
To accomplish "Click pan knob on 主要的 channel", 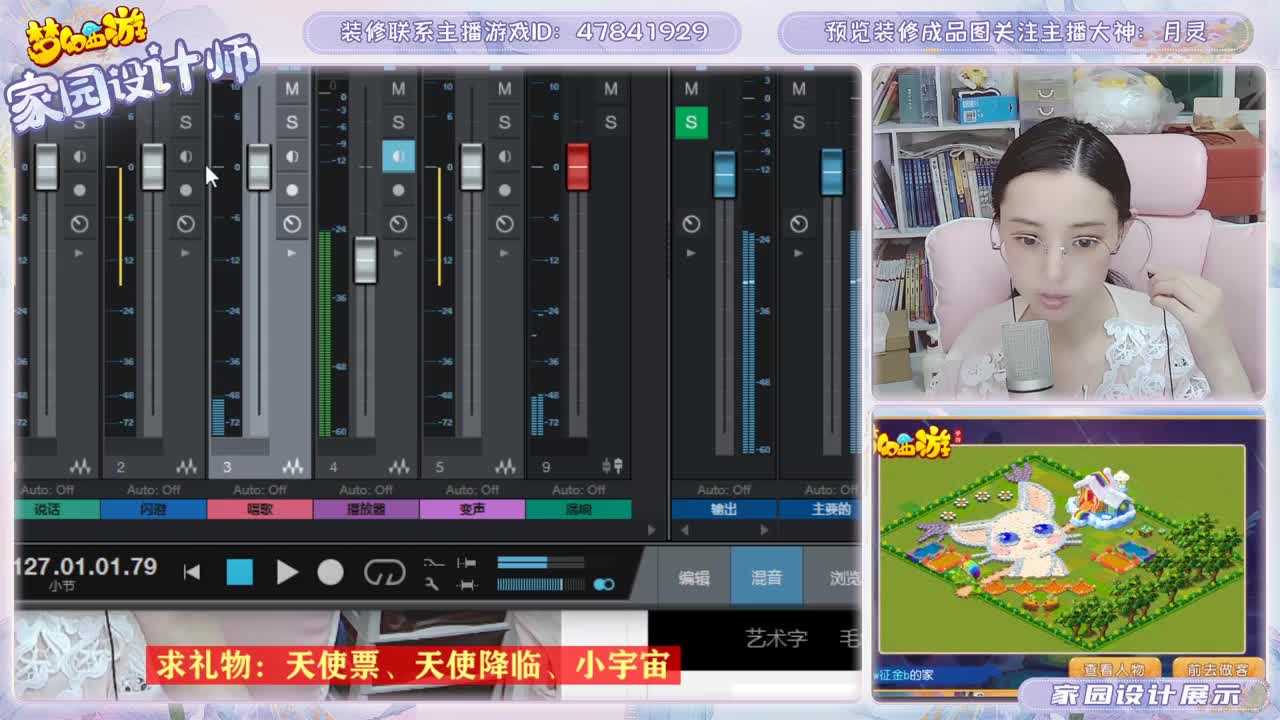I will (x=798, y=224).
